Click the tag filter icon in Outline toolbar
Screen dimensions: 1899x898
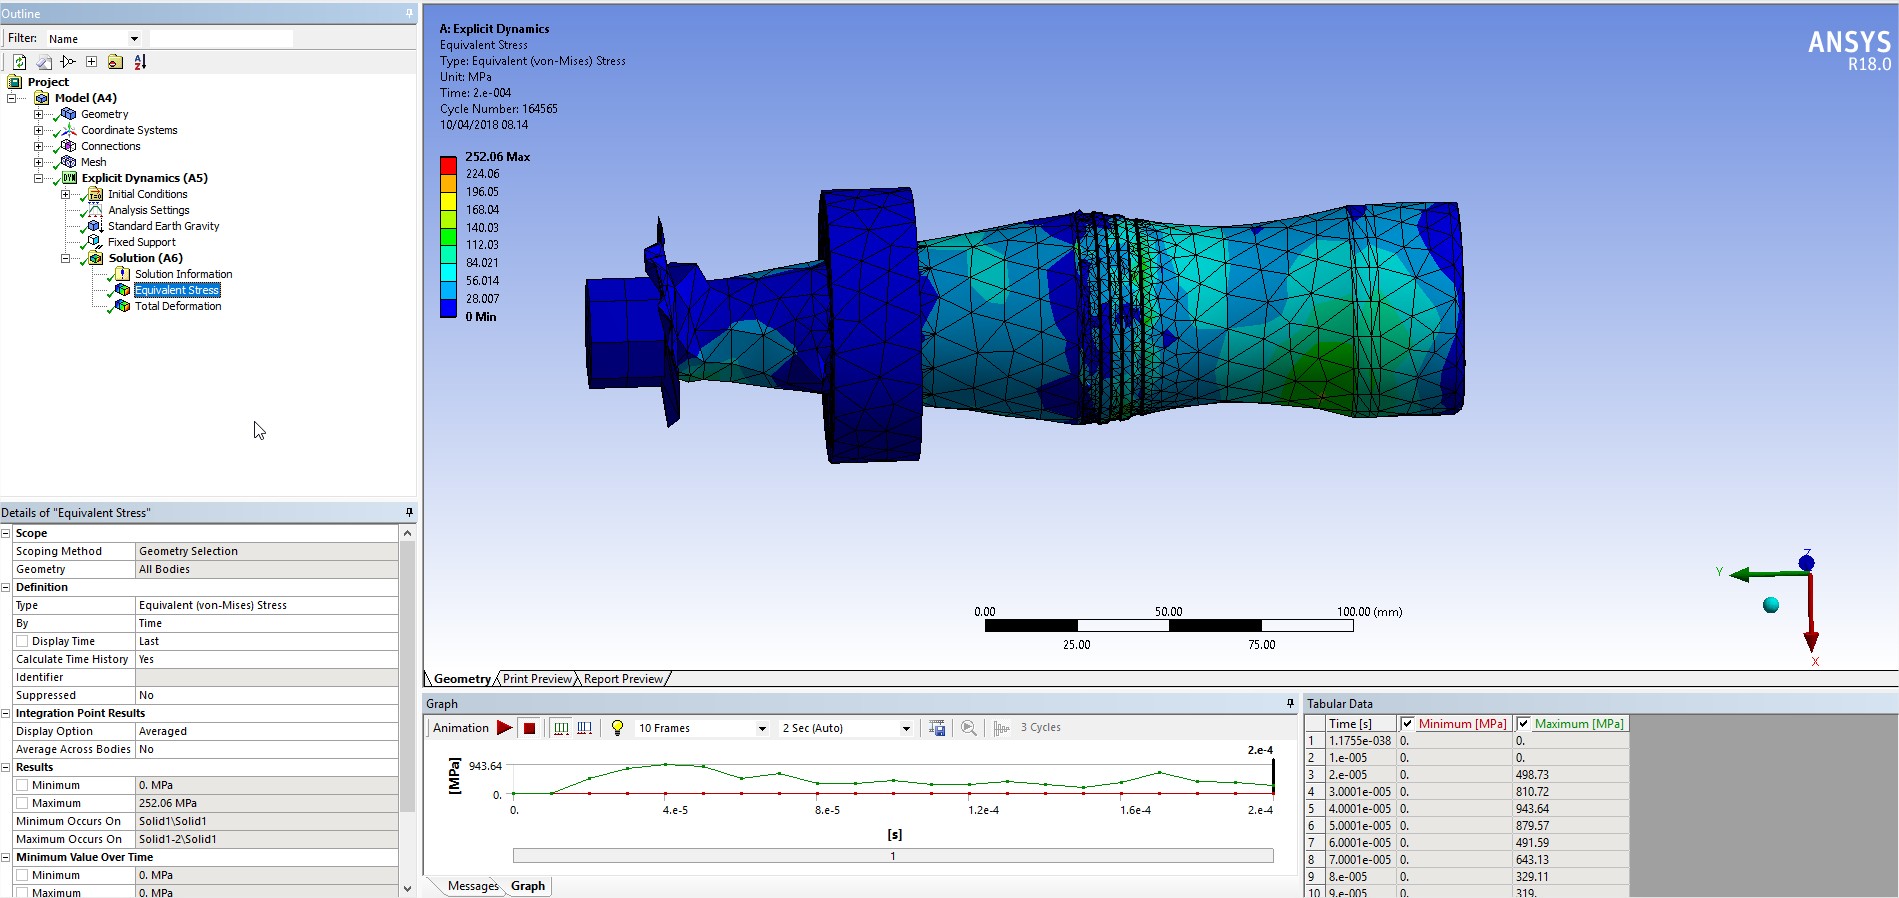68,62
